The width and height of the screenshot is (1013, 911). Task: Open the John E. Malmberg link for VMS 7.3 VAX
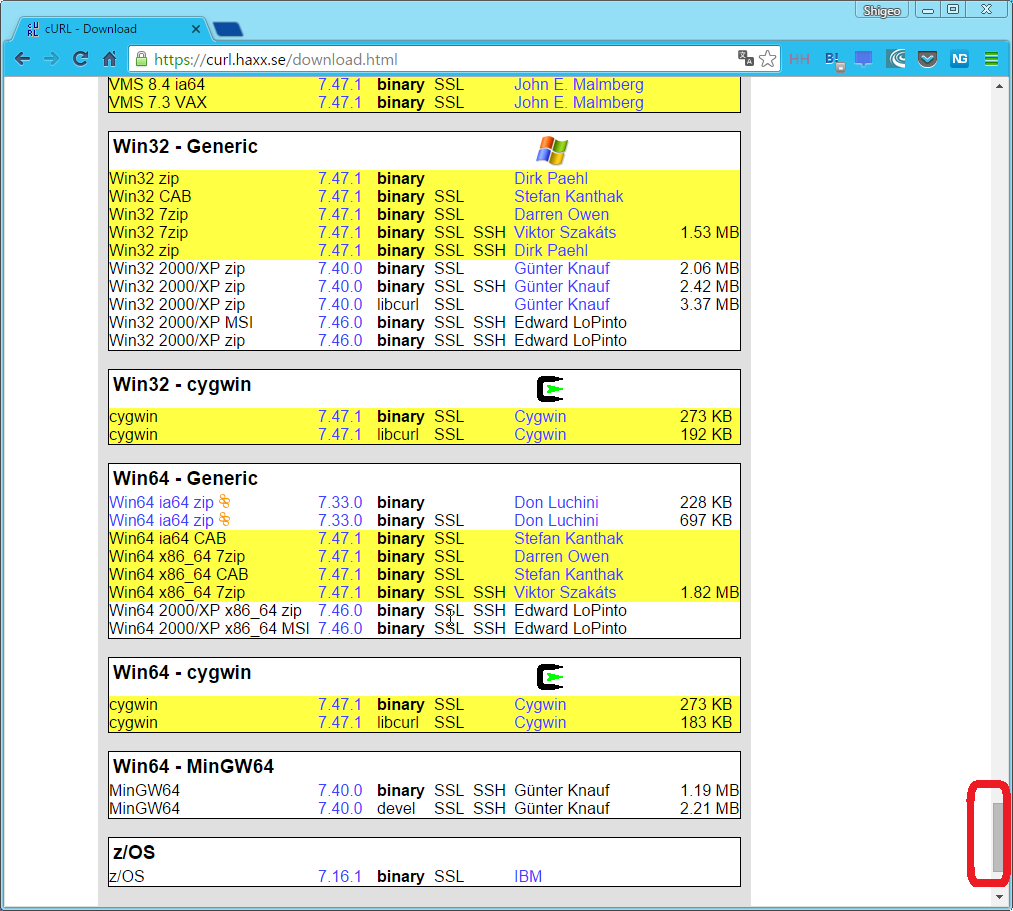tap(579, 103)
